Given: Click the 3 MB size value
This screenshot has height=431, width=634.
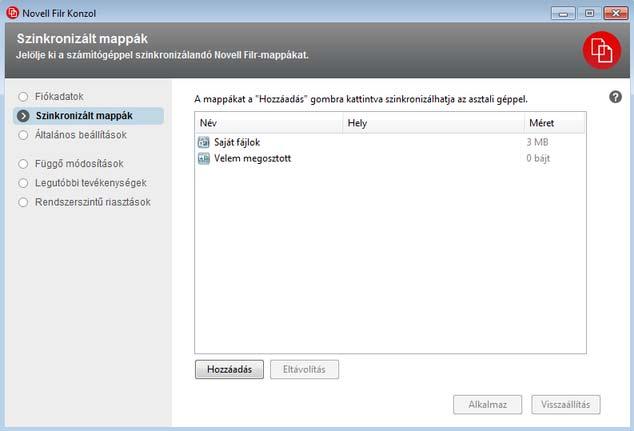Looking at the screenshot, I should coord(537,142).
